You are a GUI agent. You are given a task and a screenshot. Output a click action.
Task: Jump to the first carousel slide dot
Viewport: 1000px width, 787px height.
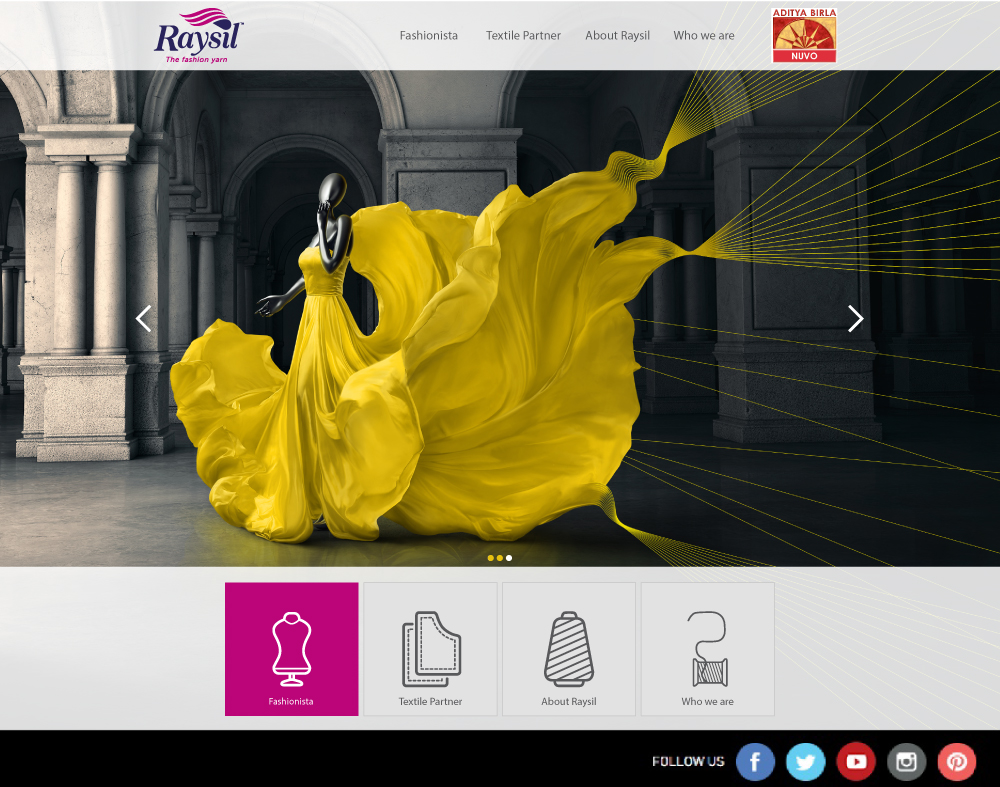tap(490, 558)
